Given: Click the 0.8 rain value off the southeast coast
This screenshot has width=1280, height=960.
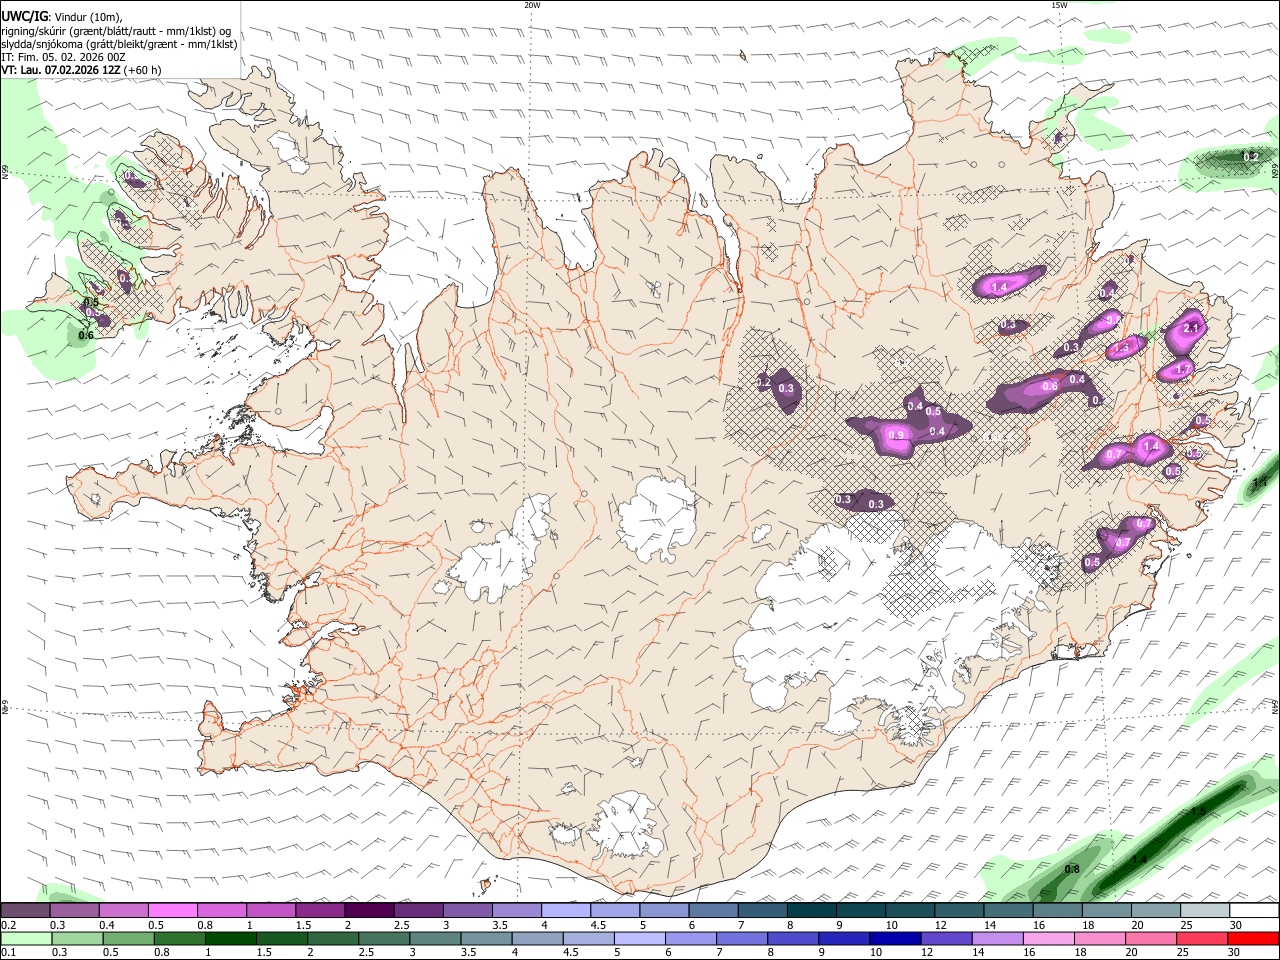Looking at the screenshot, I should pyautogui.click(x=1072, y=869).
